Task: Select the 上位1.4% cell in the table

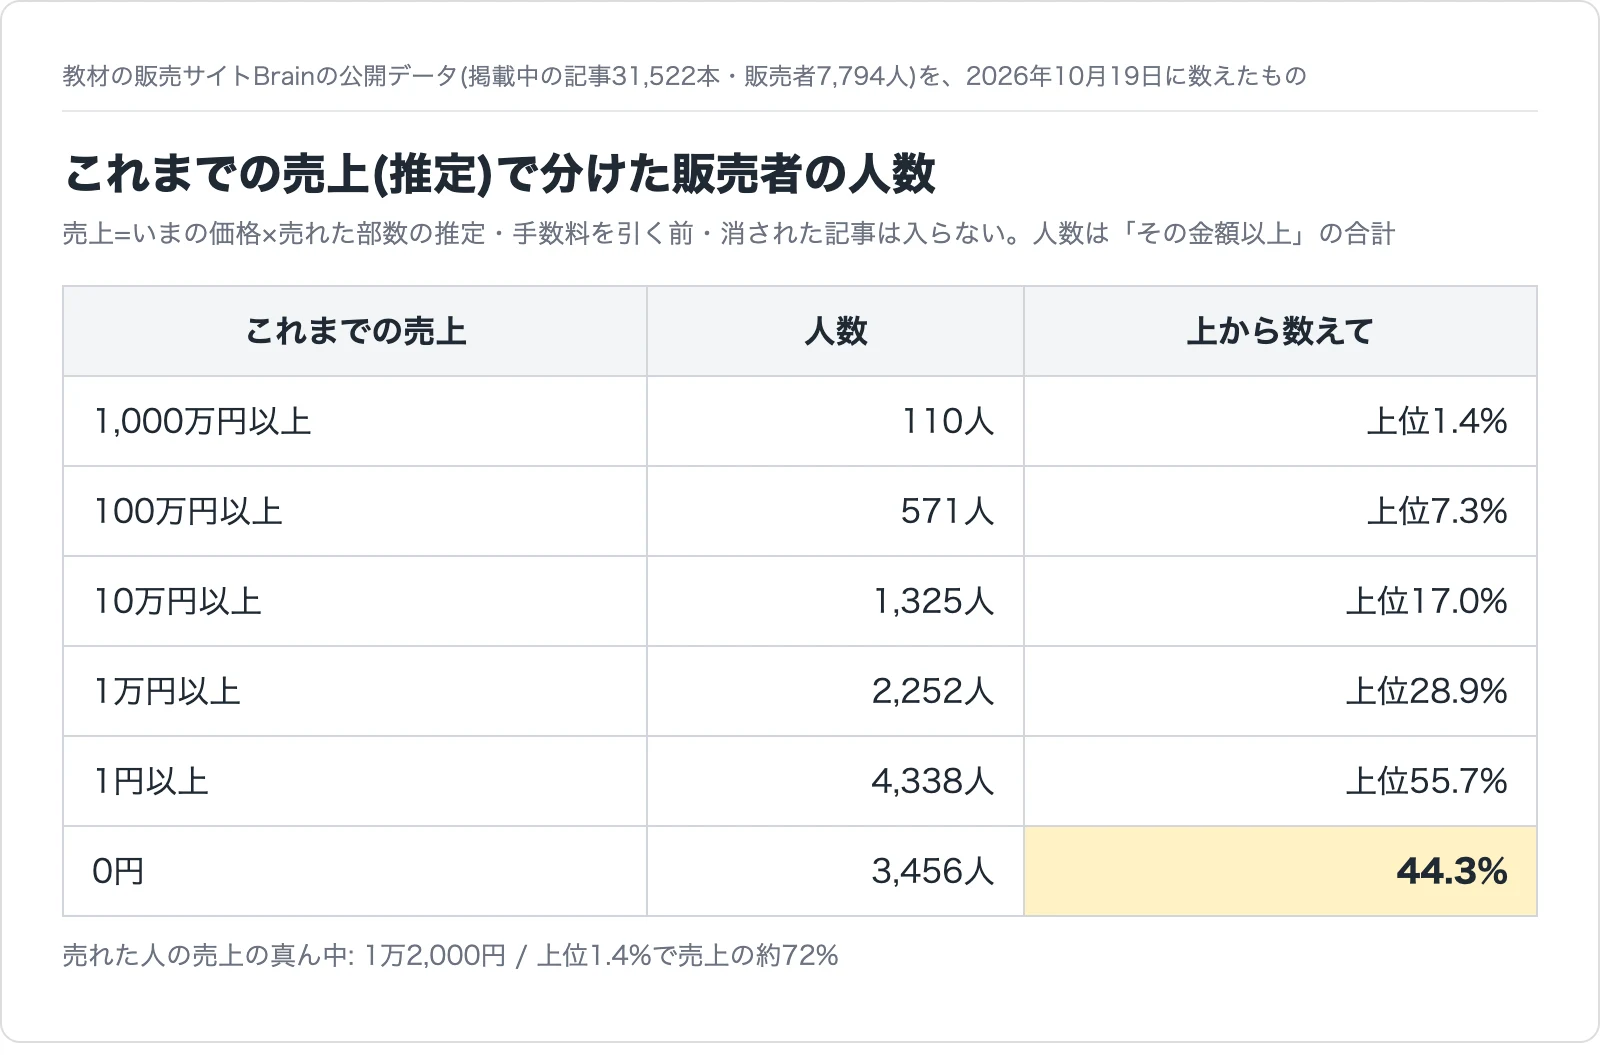Action: pyautogui.click(x=1280, y=421)
